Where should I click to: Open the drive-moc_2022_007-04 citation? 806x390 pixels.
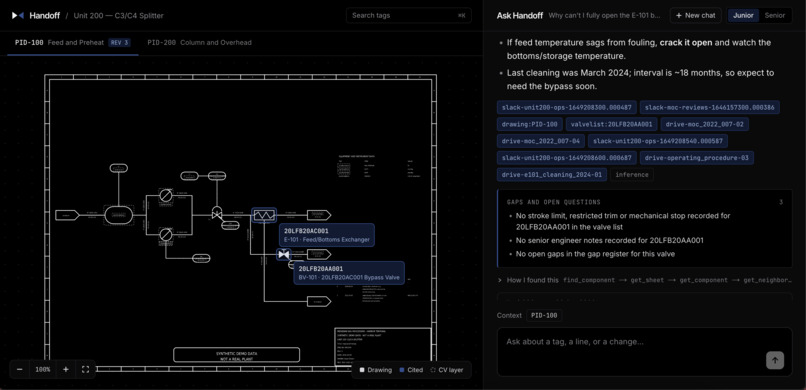coord(541,141)
